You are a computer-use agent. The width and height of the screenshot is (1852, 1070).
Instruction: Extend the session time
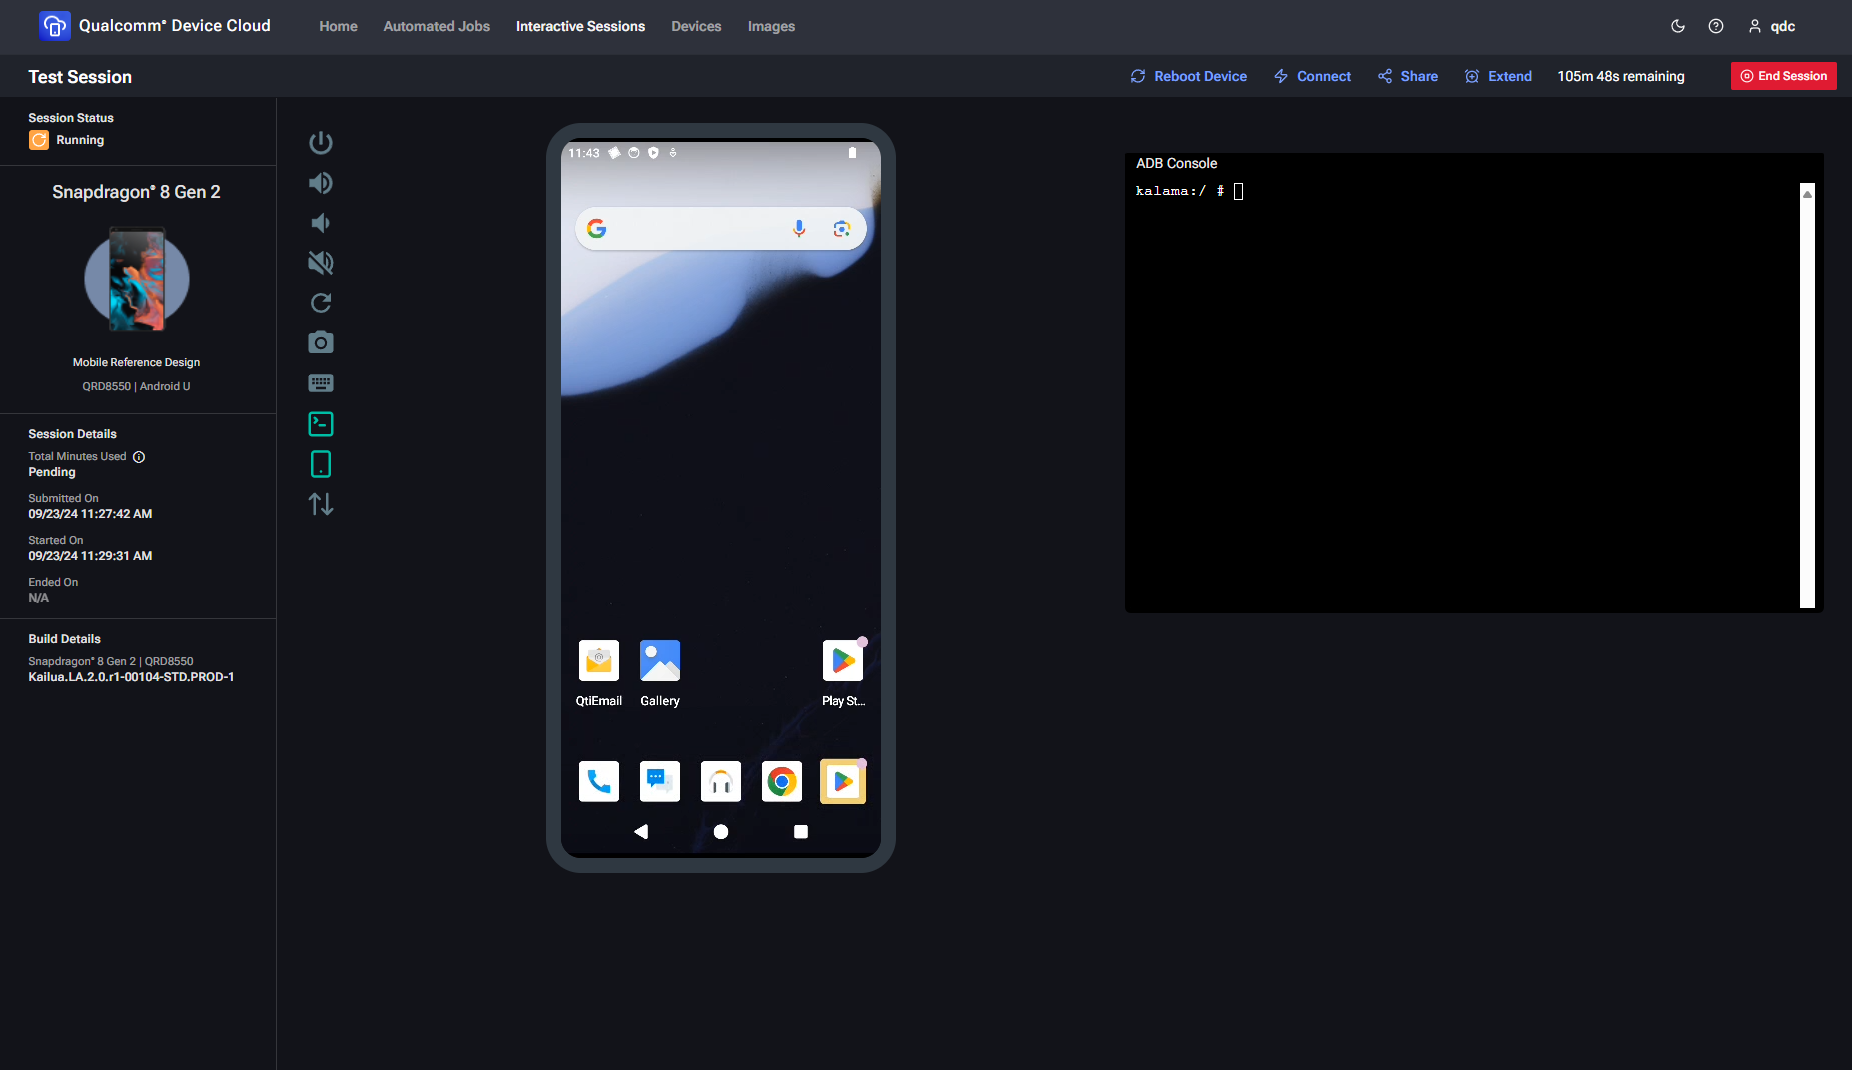point(1498,76)
